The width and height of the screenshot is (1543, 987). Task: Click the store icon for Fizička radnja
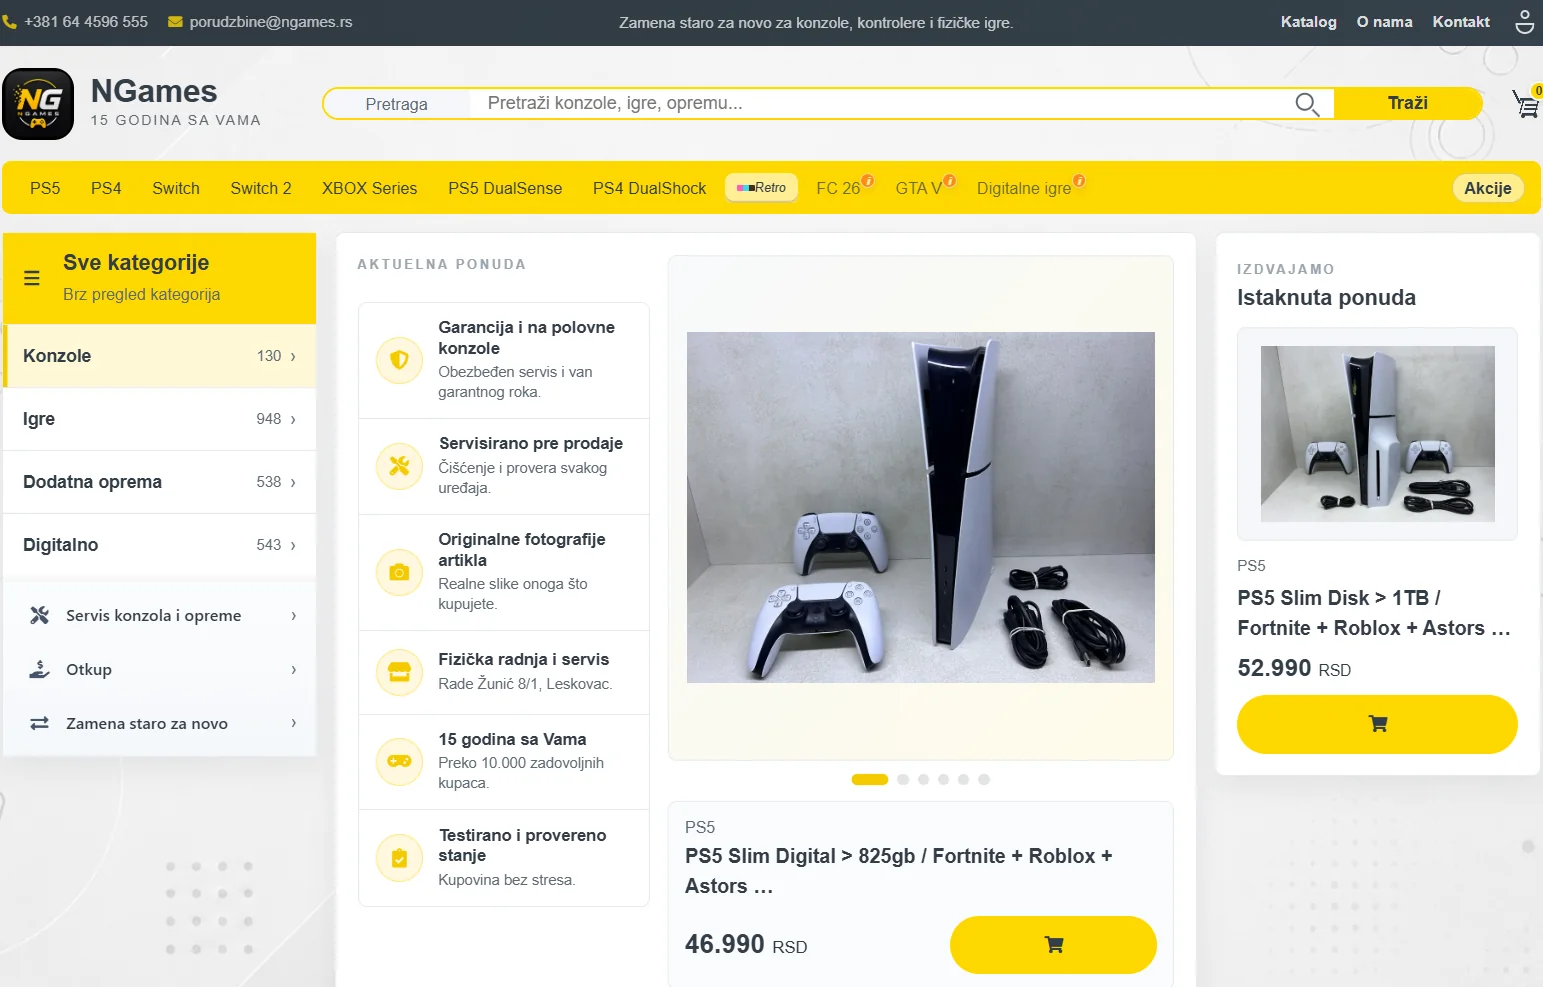click(399, 672)
